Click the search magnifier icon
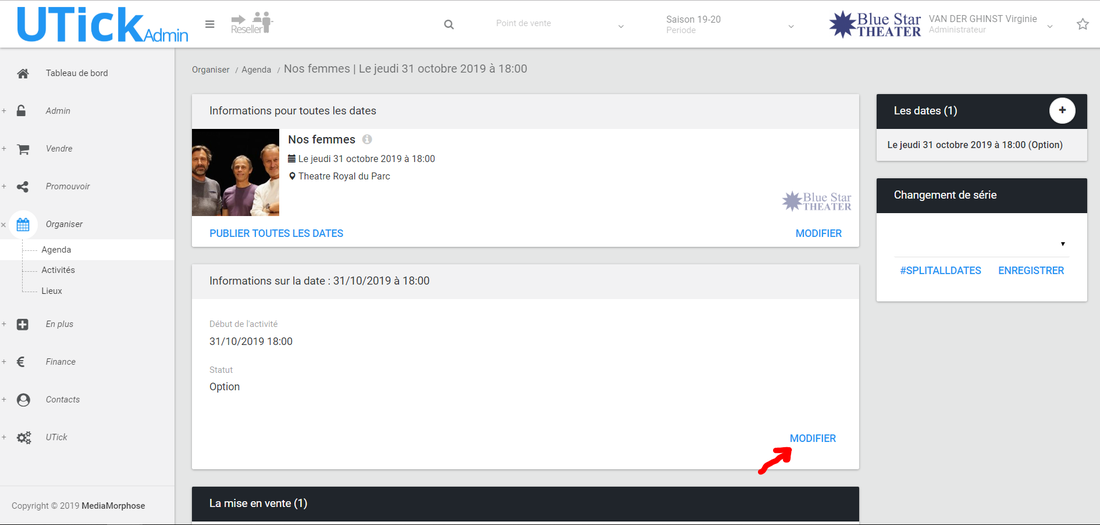Image resolution: width=1100 pixels, height=525 pixels. (449, 25)
